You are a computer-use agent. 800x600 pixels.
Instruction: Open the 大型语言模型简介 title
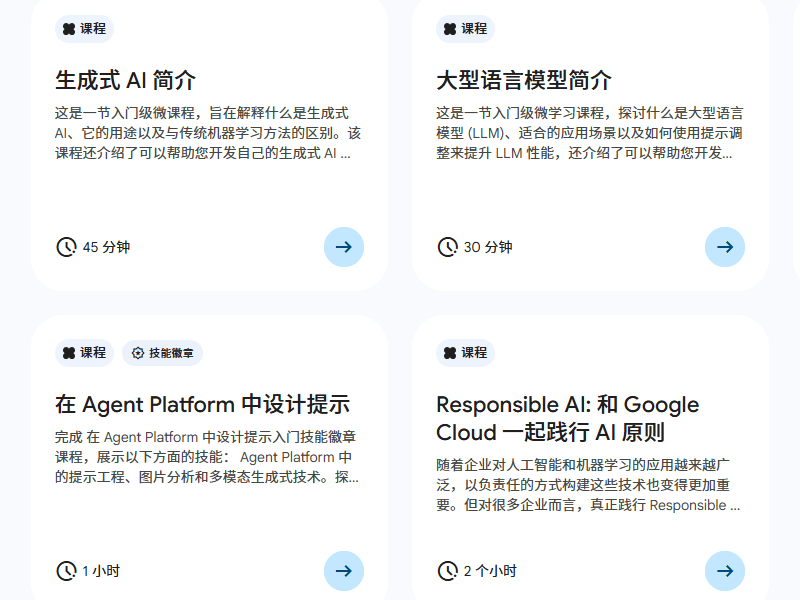[524, 81]
